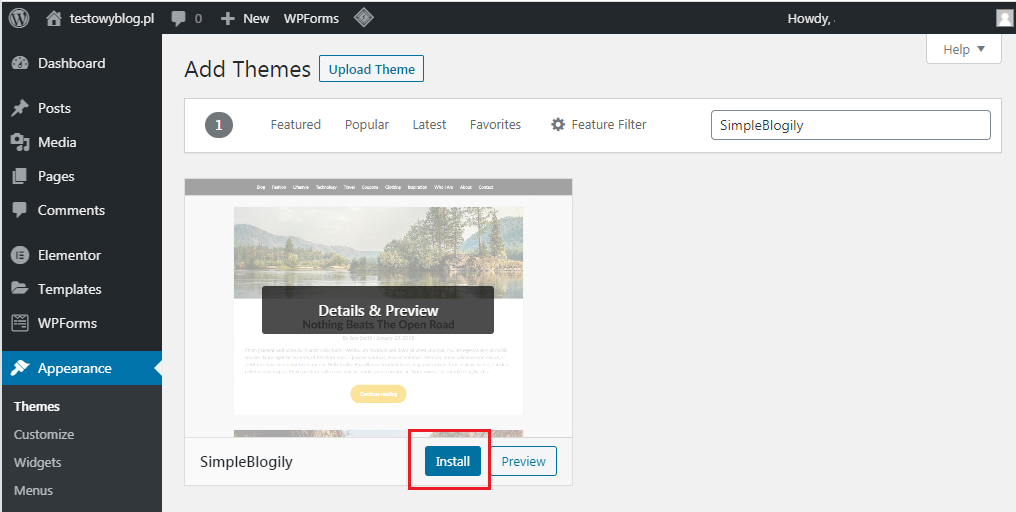The height and width of the screenshot is (512, 1016).
Task: Click the Appearance paintbrush icon
Action: (x=20, y=368)
